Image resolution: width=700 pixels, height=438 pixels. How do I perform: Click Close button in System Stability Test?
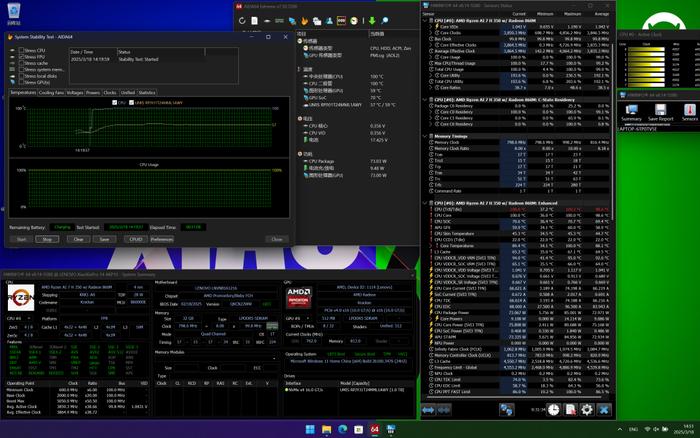point(277,239)
